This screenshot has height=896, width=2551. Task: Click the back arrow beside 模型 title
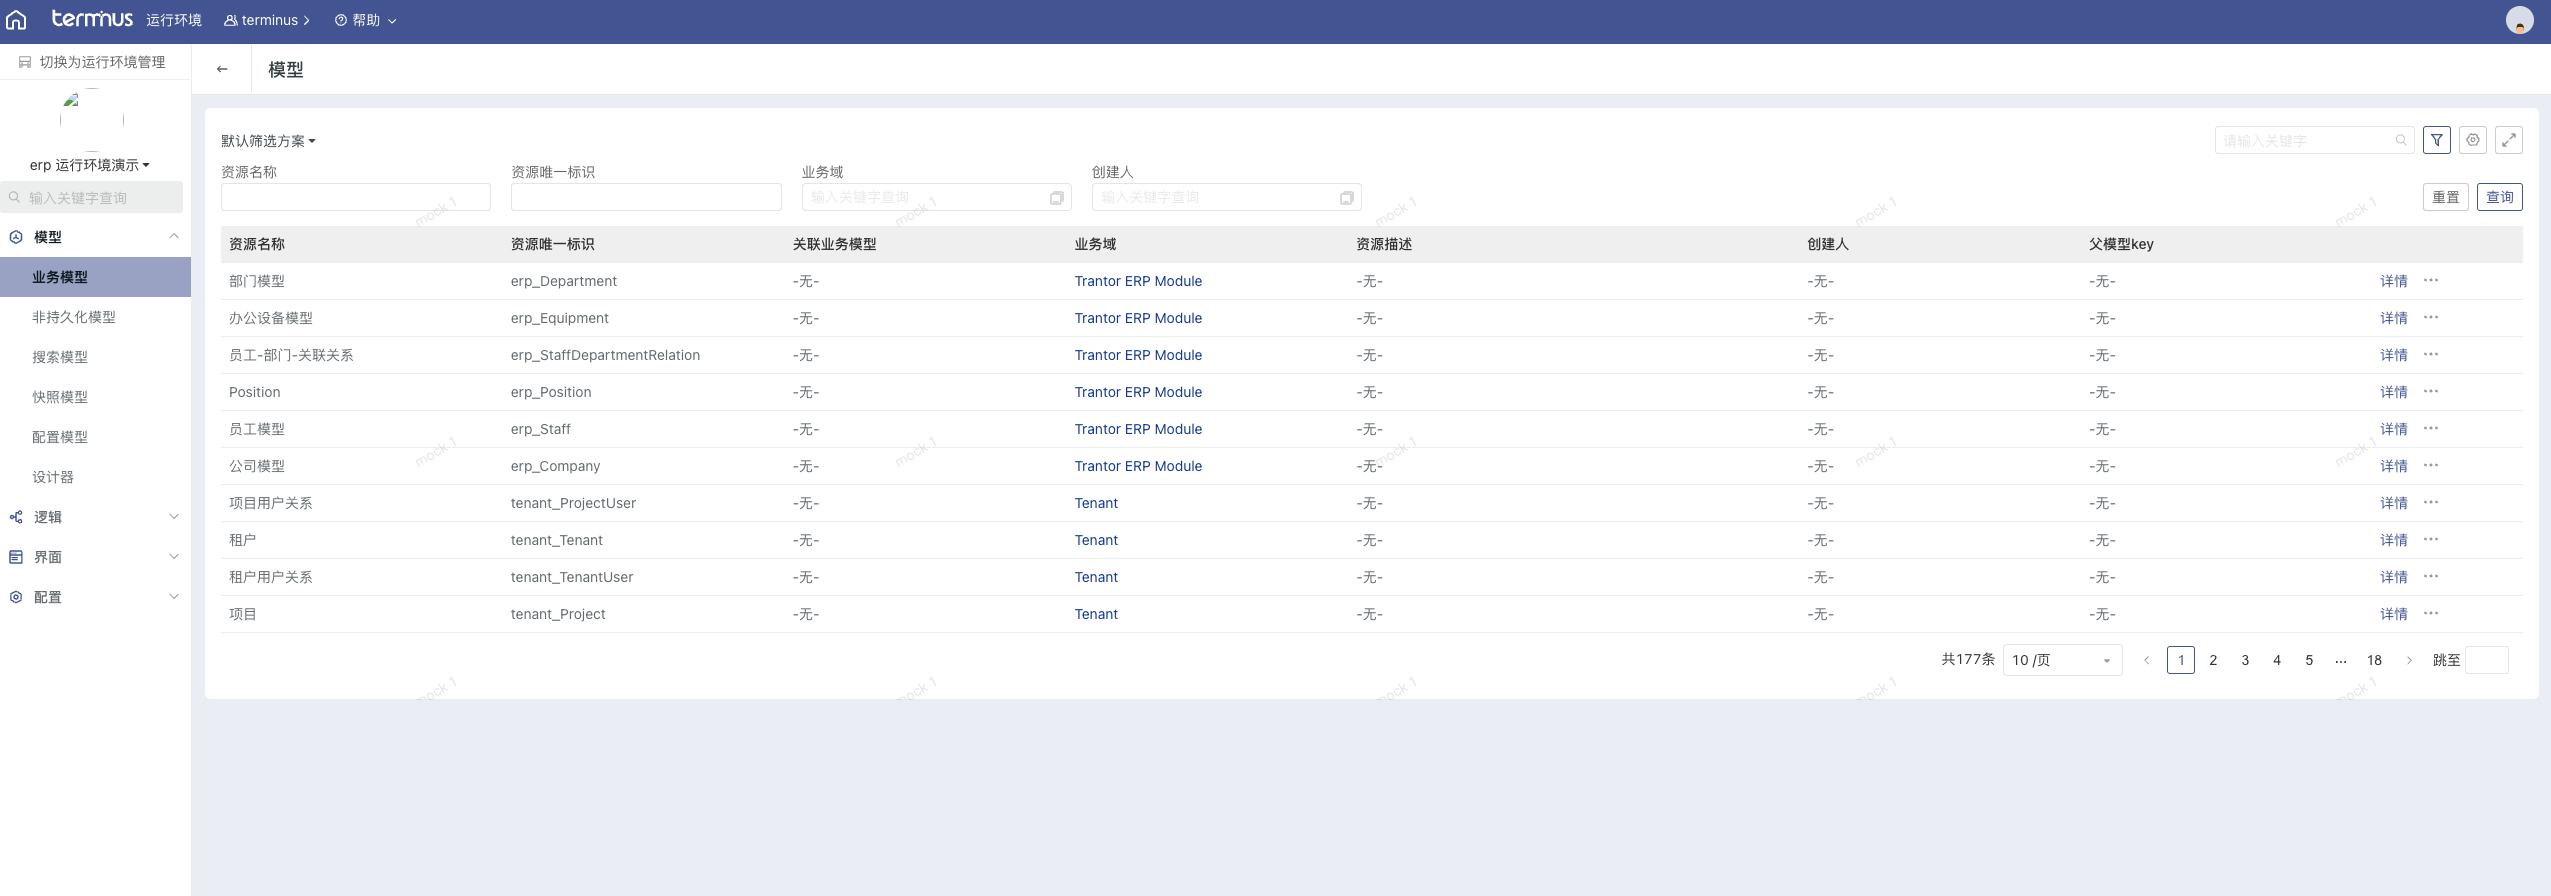tap(222, 69)
